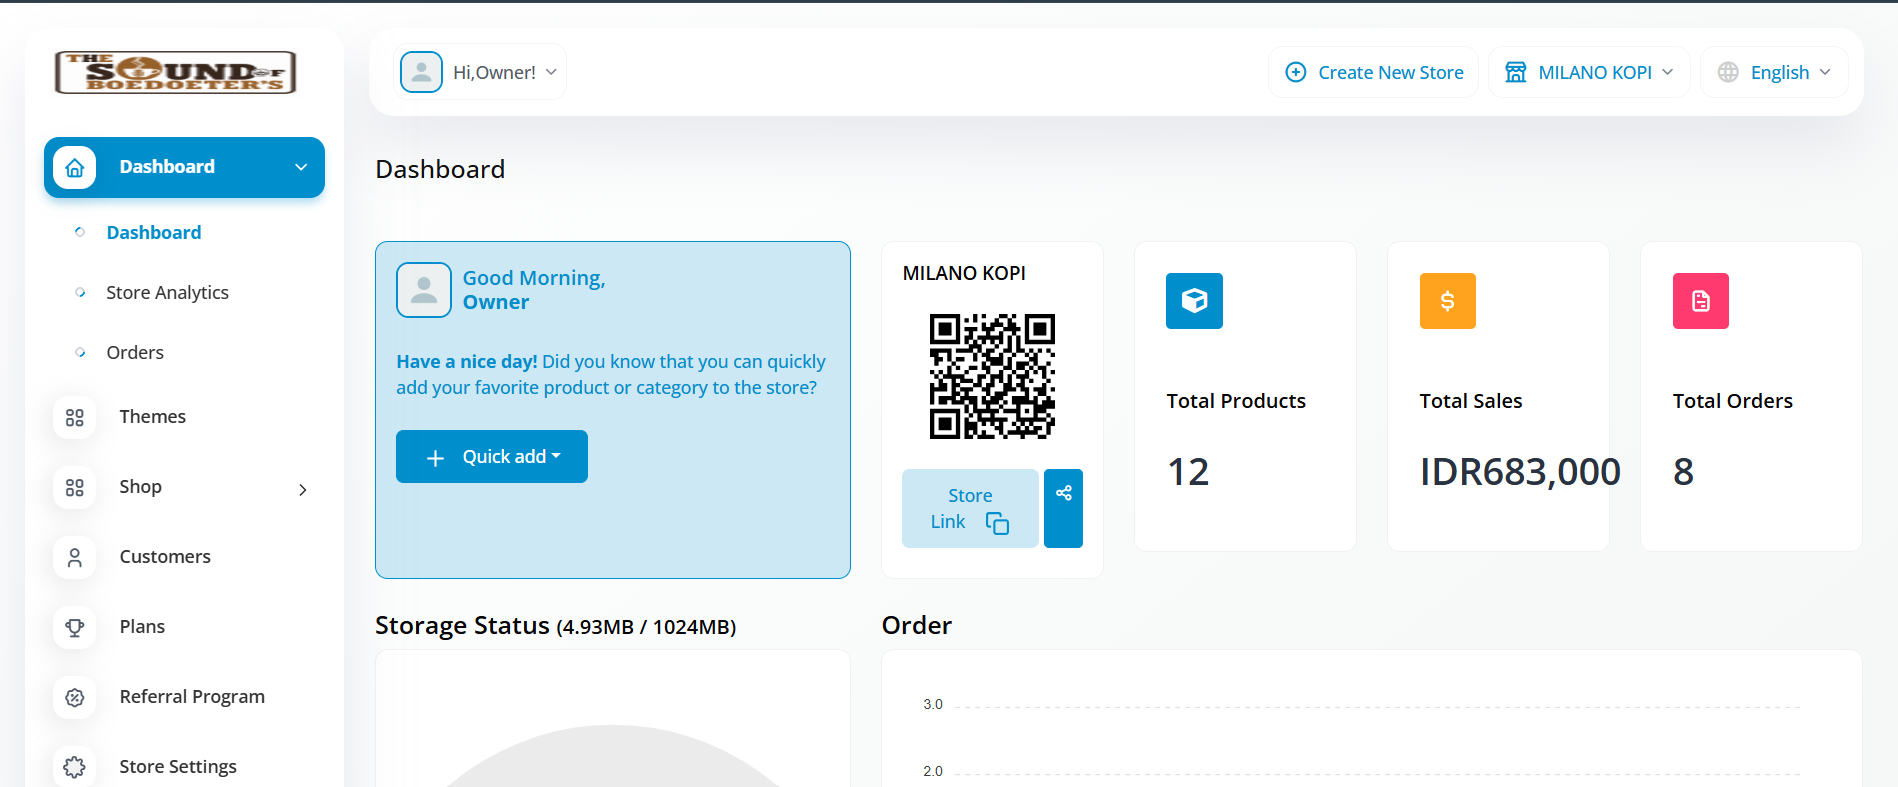The width and height of the screenshot is (1898, 787).
Task: Open the MILANO KOPI store switcher chevron
Action: point(1668,72)
